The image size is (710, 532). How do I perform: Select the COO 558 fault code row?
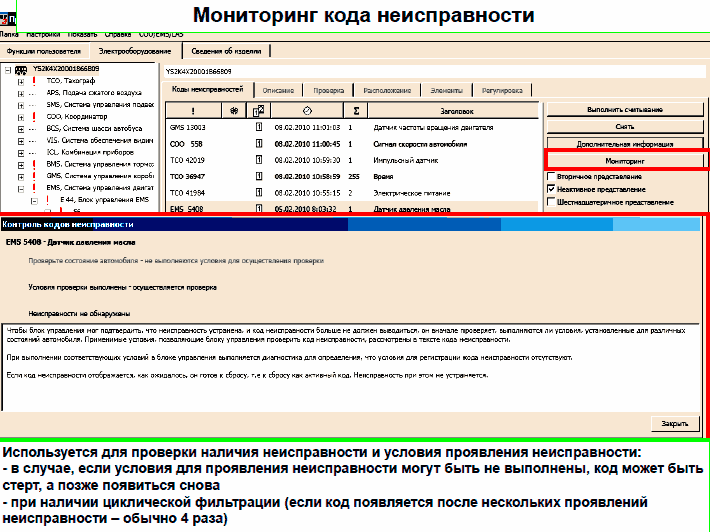(x=188, y=144)
